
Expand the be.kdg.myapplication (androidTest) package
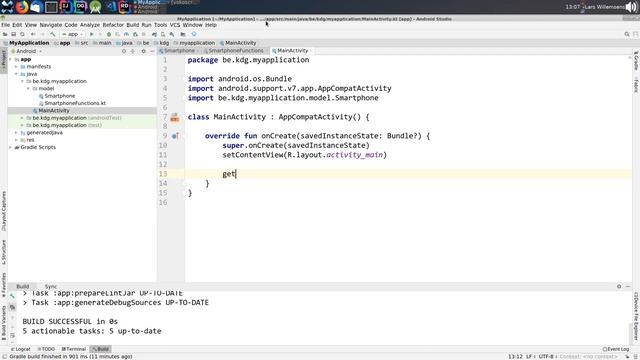pos(22,118)
